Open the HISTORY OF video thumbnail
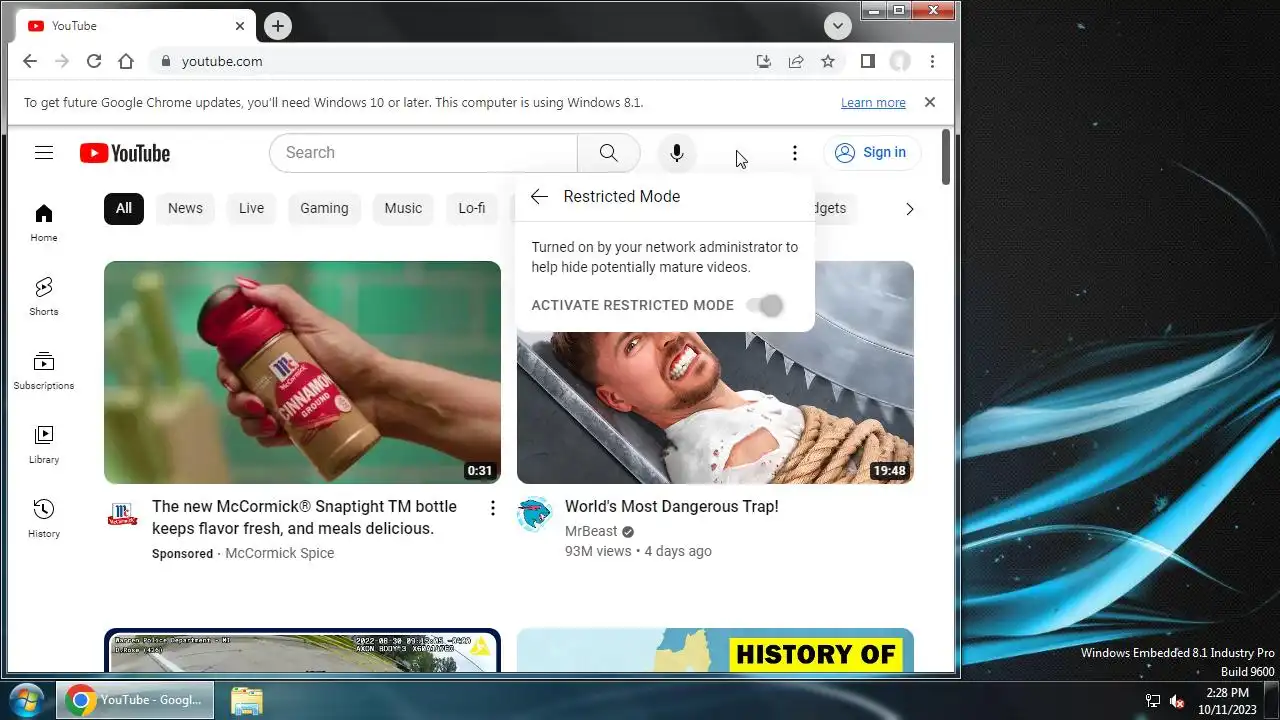The height and width of the screenshot is (720, 1280). [715, 650]
